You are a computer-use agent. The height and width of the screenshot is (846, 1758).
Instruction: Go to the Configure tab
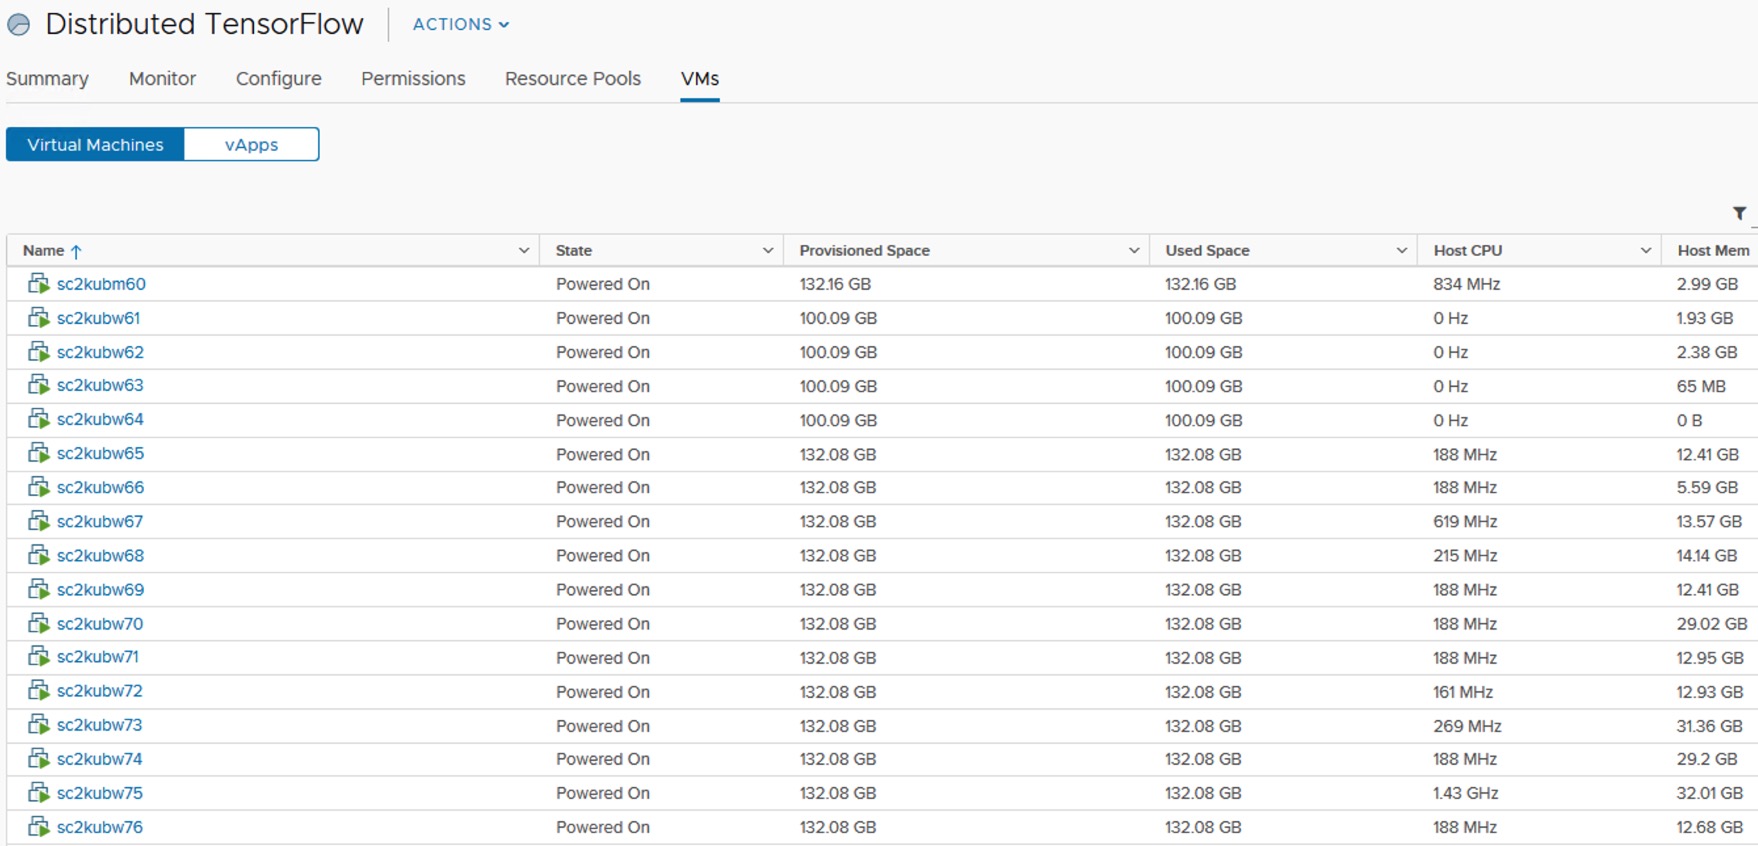point(278,79)
